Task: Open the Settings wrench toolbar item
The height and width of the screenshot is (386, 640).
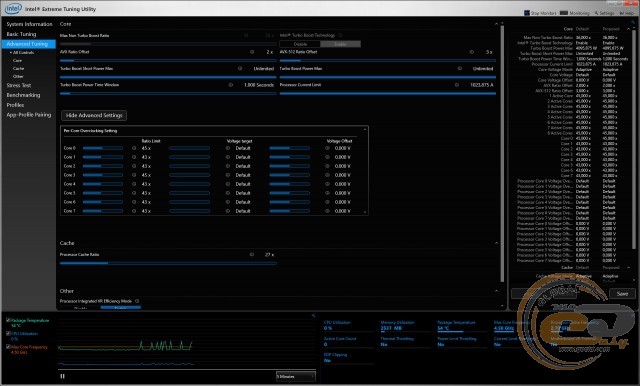Action: (x=604, y=13)
